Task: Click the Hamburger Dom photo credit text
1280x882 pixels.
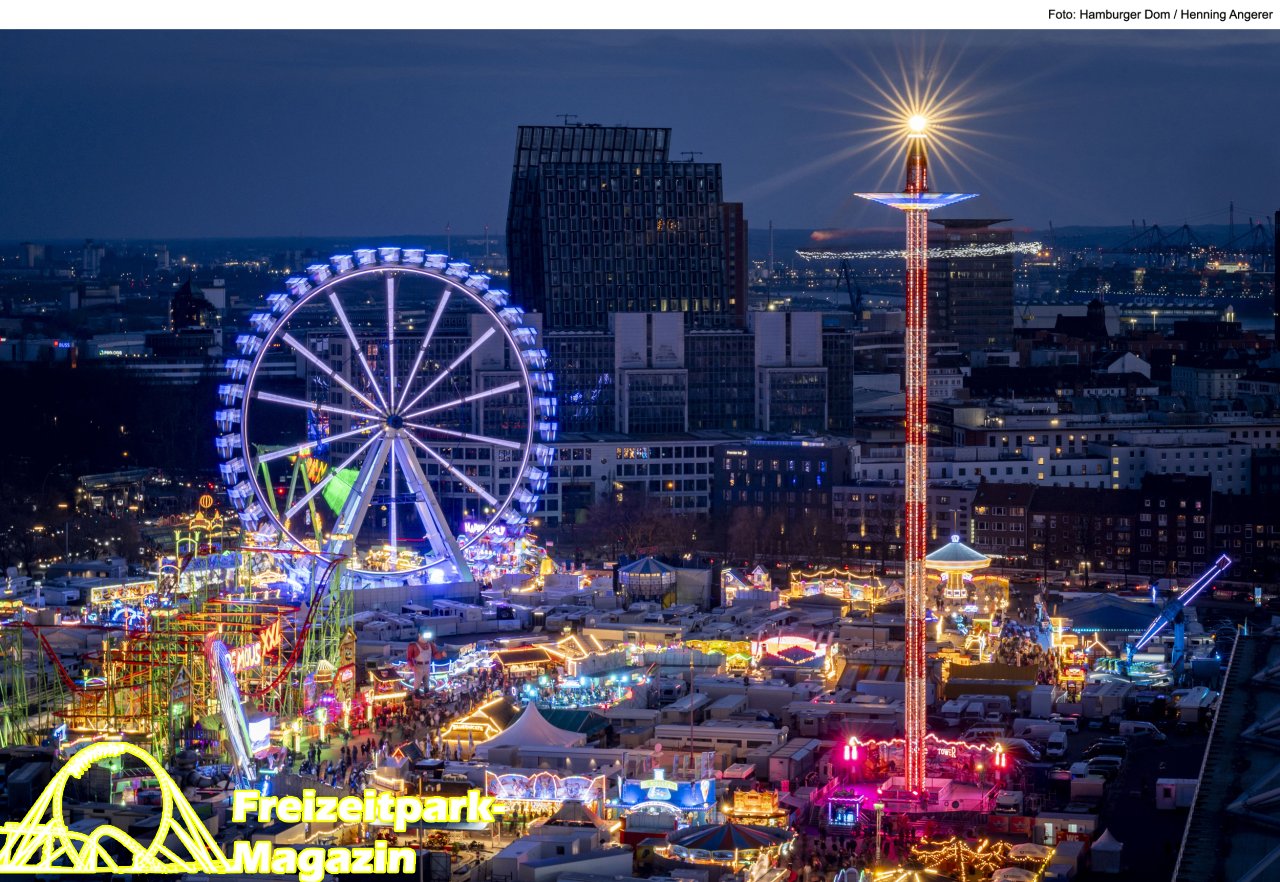Action: click(1160, 14)
